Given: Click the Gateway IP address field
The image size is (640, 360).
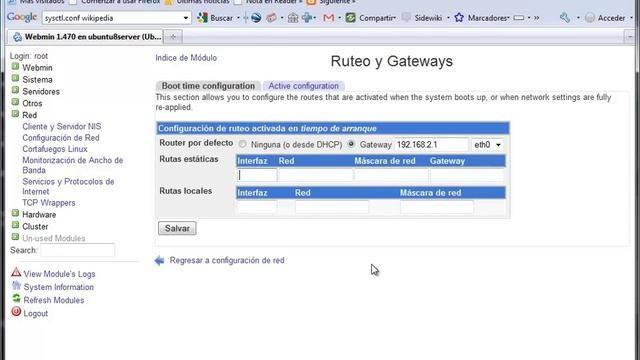Looking at the screenshot, I should point(431,144).
